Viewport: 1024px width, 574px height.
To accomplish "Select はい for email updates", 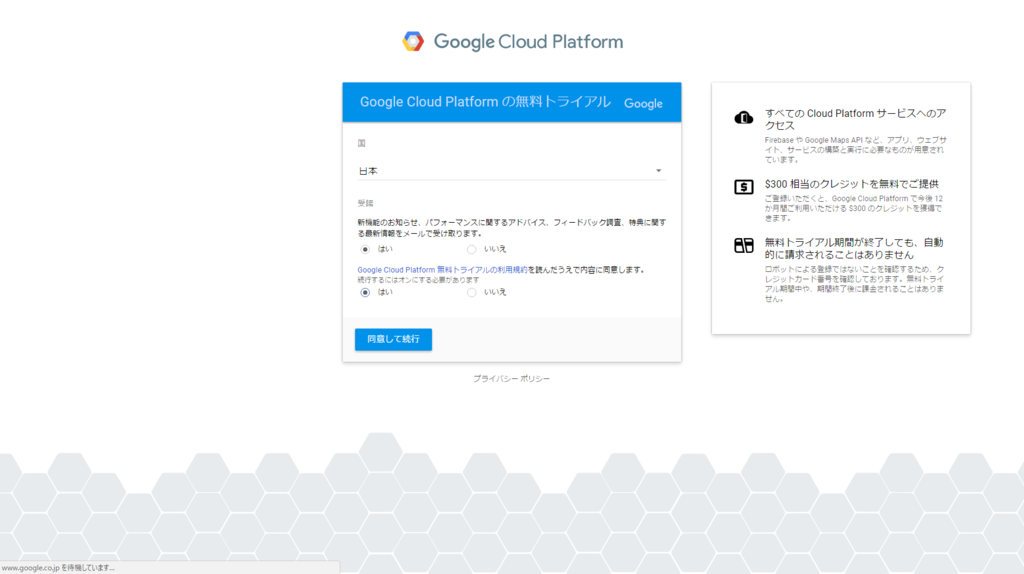I will pos(365,249).
